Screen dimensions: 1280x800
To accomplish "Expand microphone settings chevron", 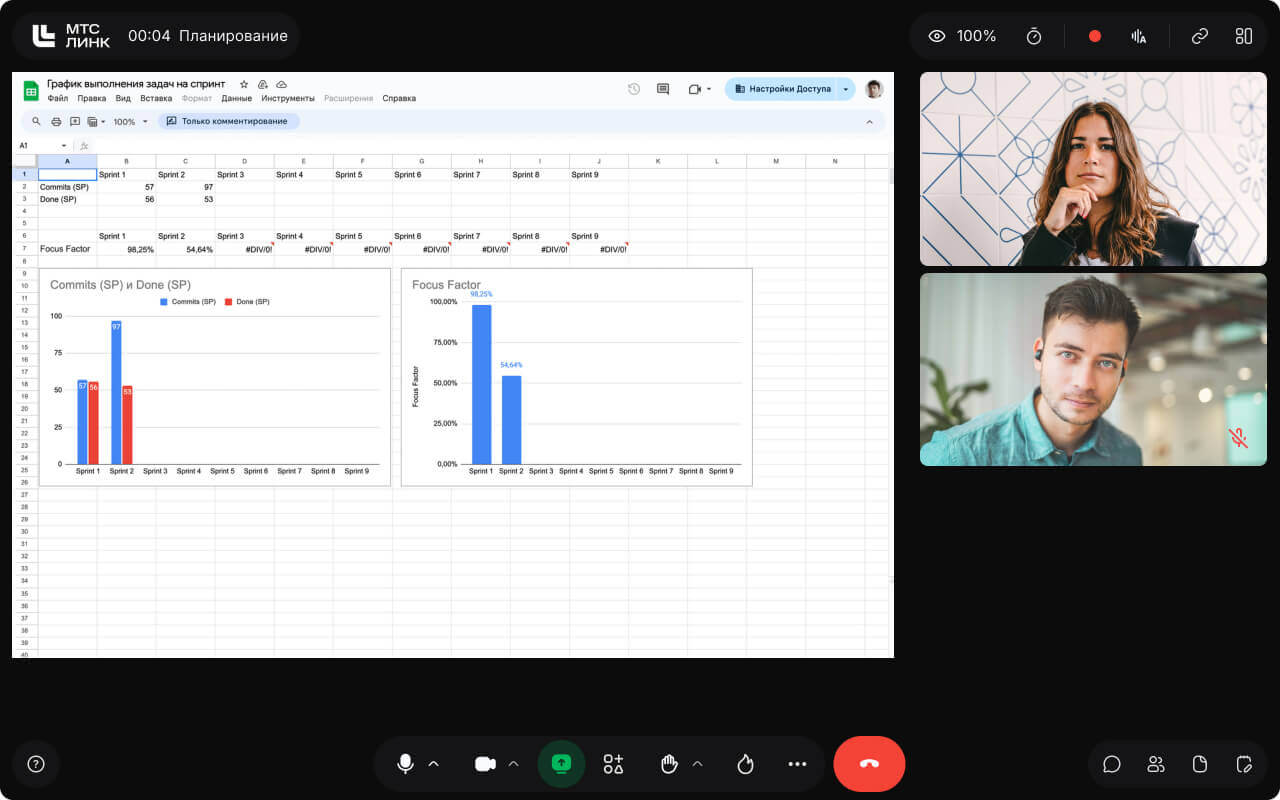I will [x=434, y=764].
